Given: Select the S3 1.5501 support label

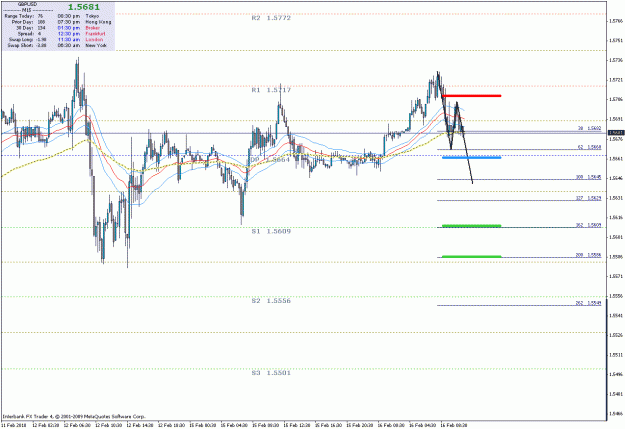Looking at the screenshot, I should tap(271, 373).
